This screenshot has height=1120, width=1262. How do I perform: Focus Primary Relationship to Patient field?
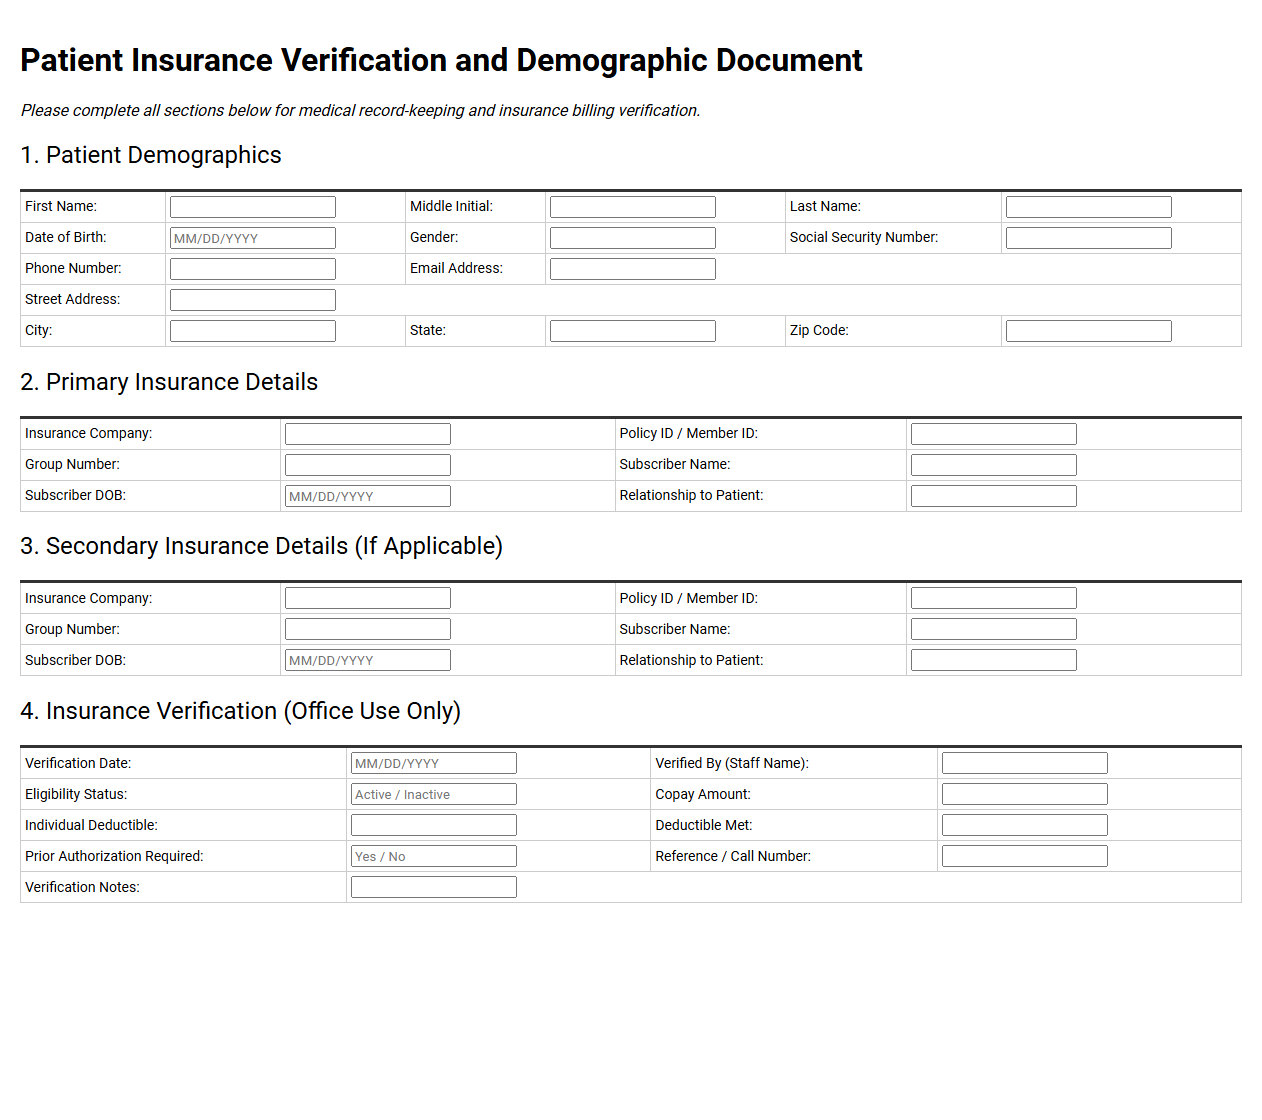coord(994,496)
